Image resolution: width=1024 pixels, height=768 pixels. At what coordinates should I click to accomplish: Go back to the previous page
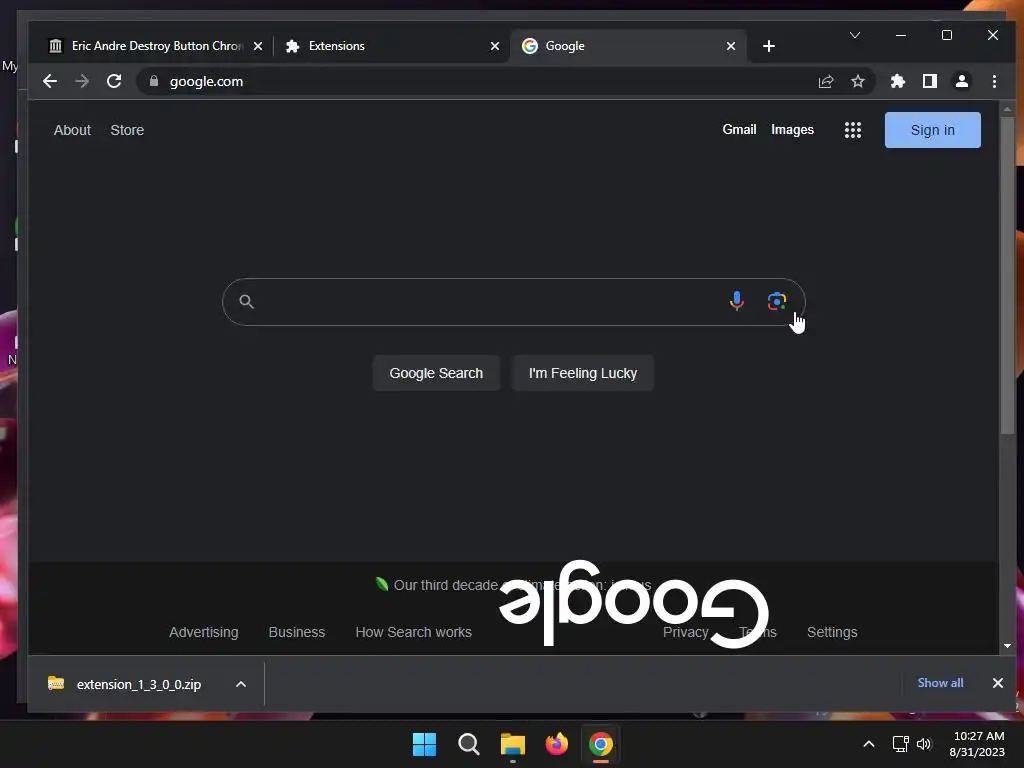coord(50,81)
